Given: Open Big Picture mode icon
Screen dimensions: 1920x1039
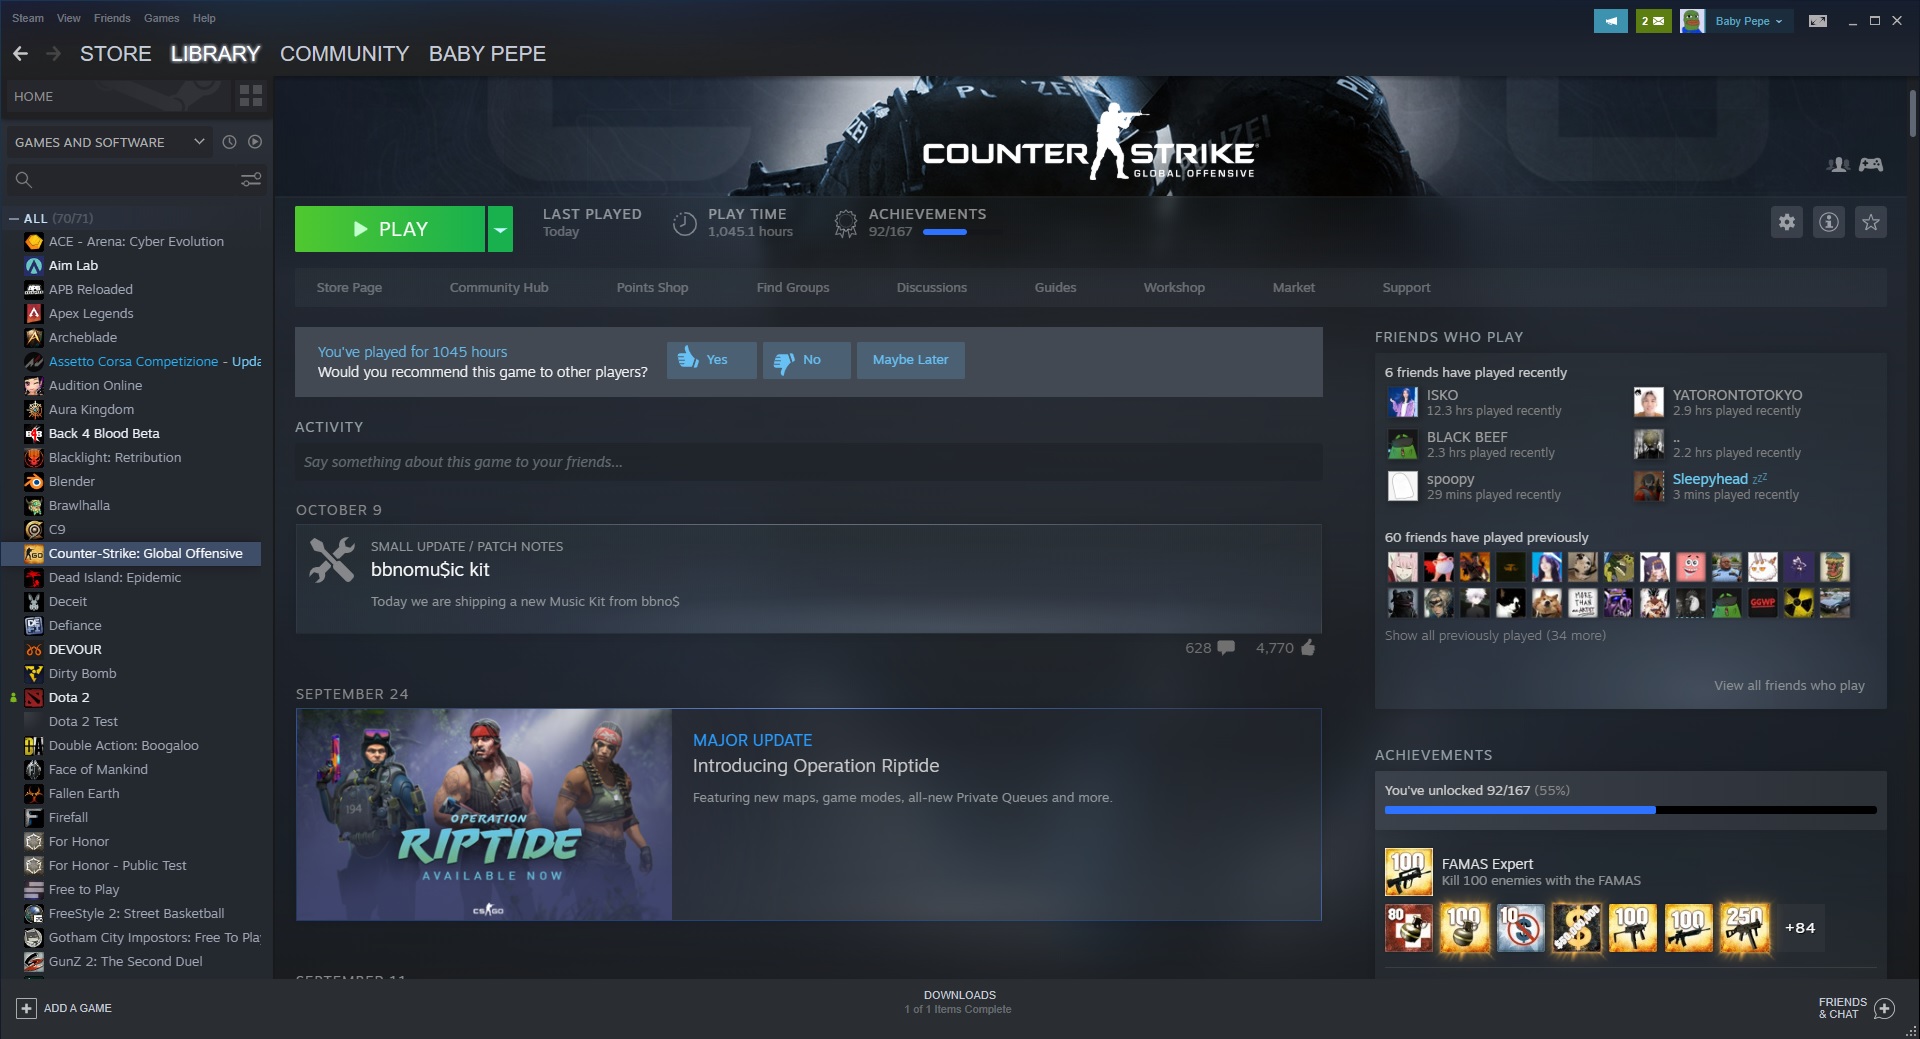Looking at the screenshot, I should tap(1818, 21).
